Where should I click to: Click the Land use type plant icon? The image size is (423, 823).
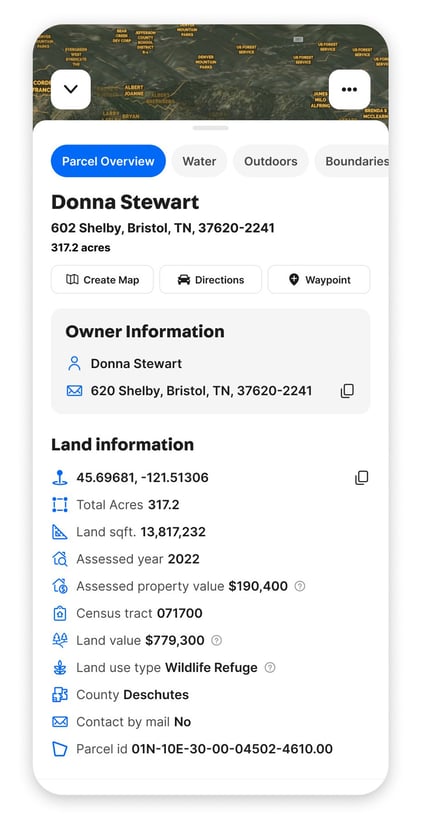[x=60, y=668]
